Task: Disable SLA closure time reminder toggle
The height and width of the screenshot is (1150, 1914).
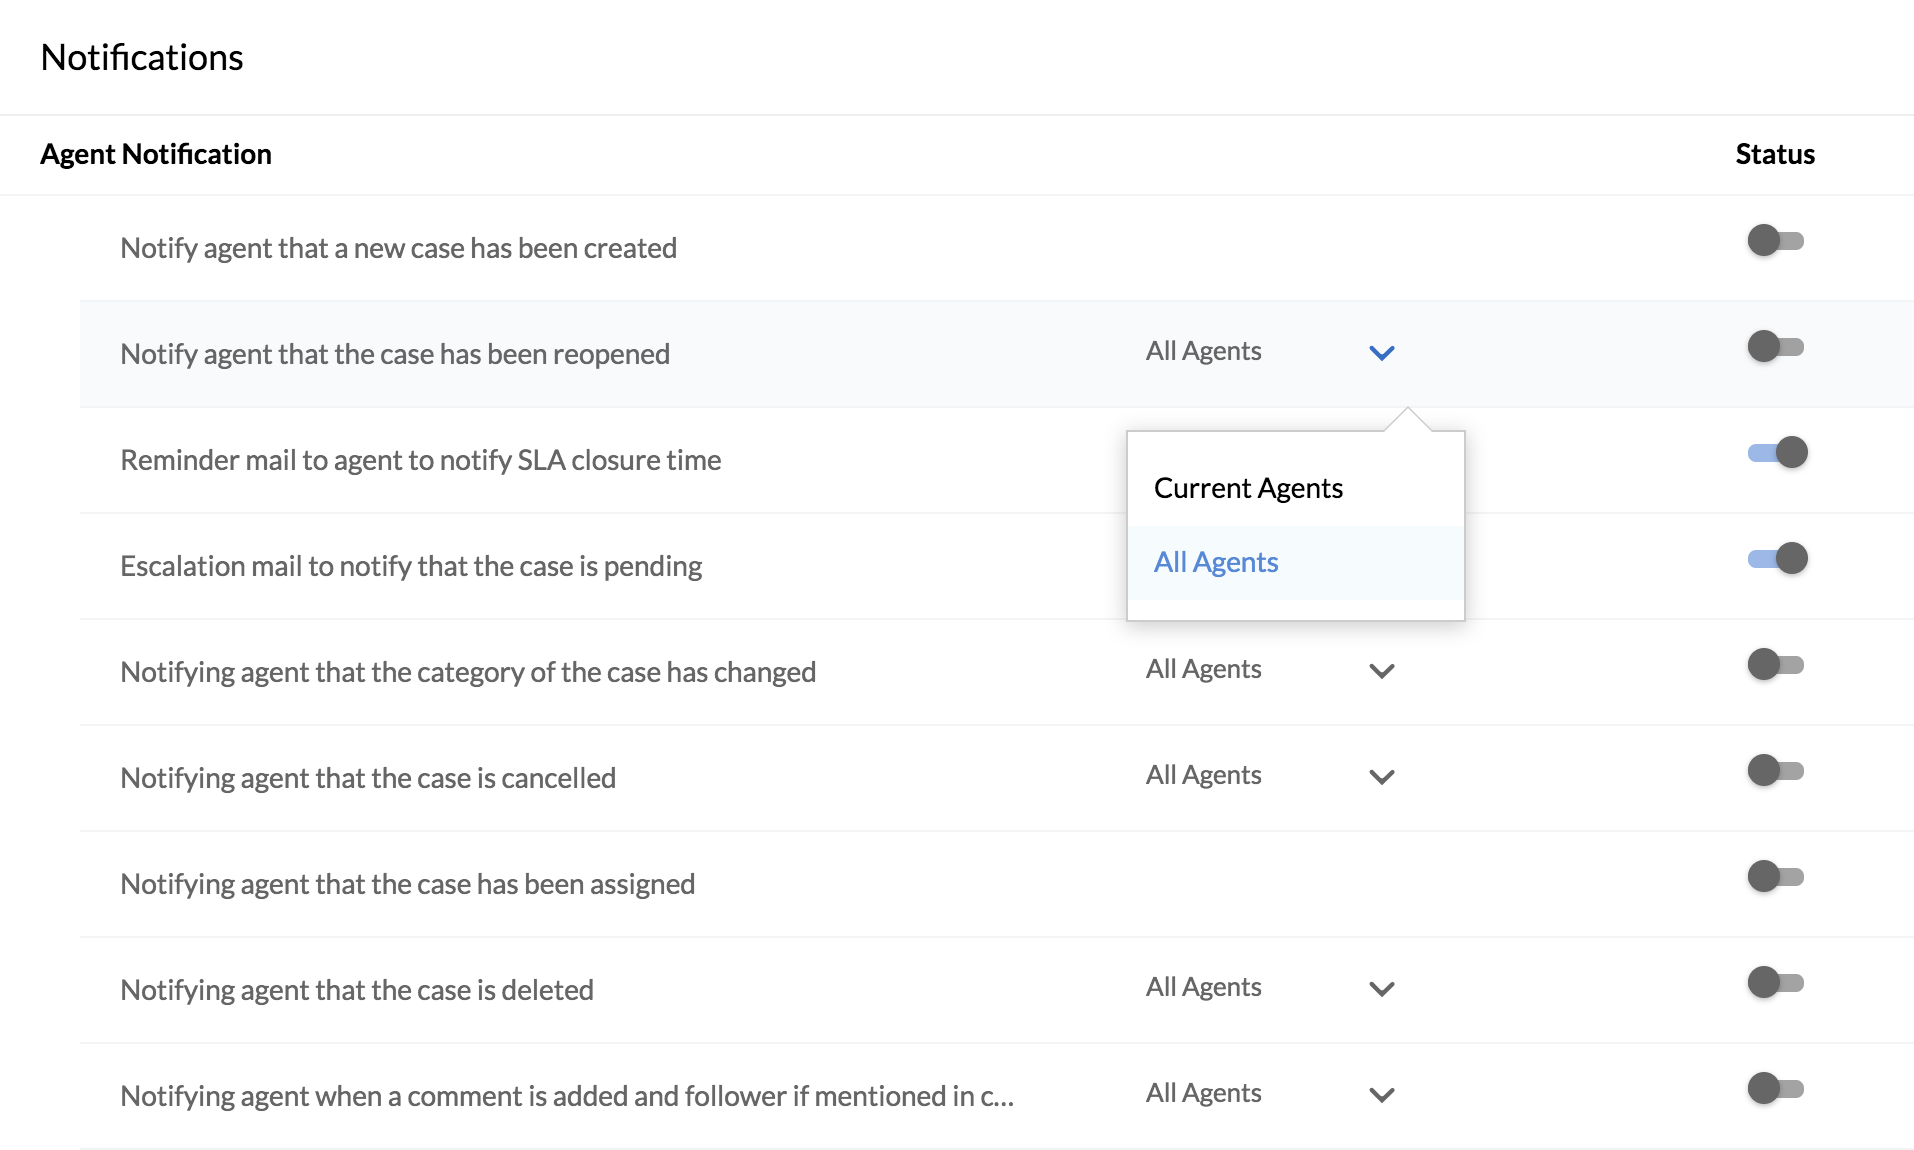Action: pos(1778,453)
